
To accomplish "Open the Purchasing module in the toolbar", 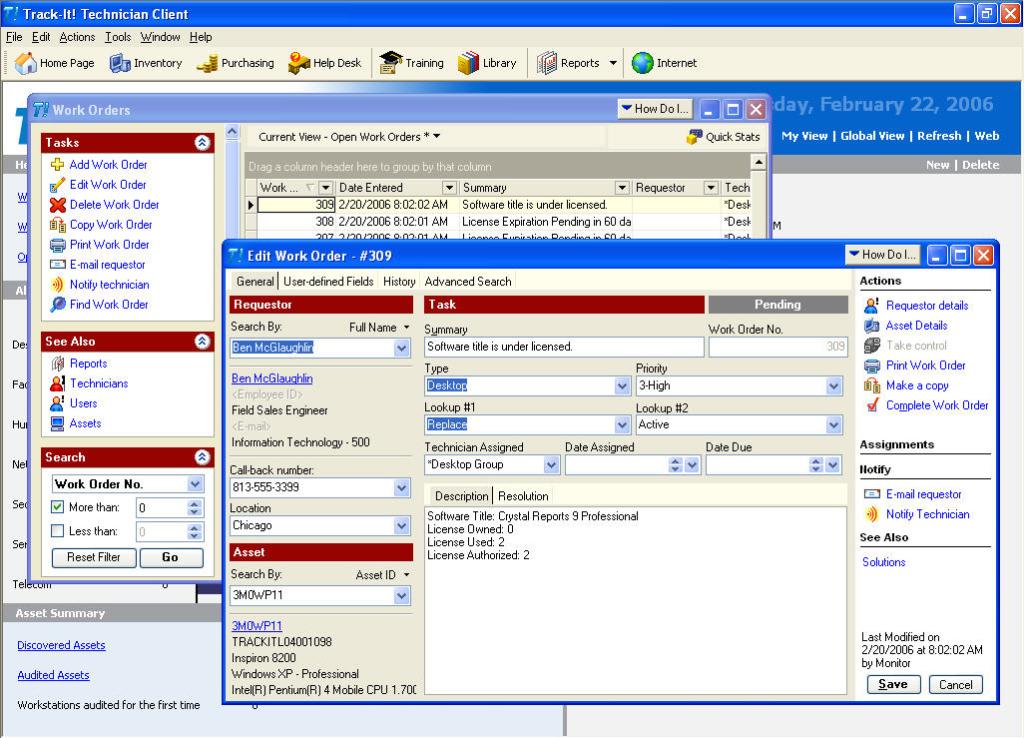I will click(x=235, y=63).
